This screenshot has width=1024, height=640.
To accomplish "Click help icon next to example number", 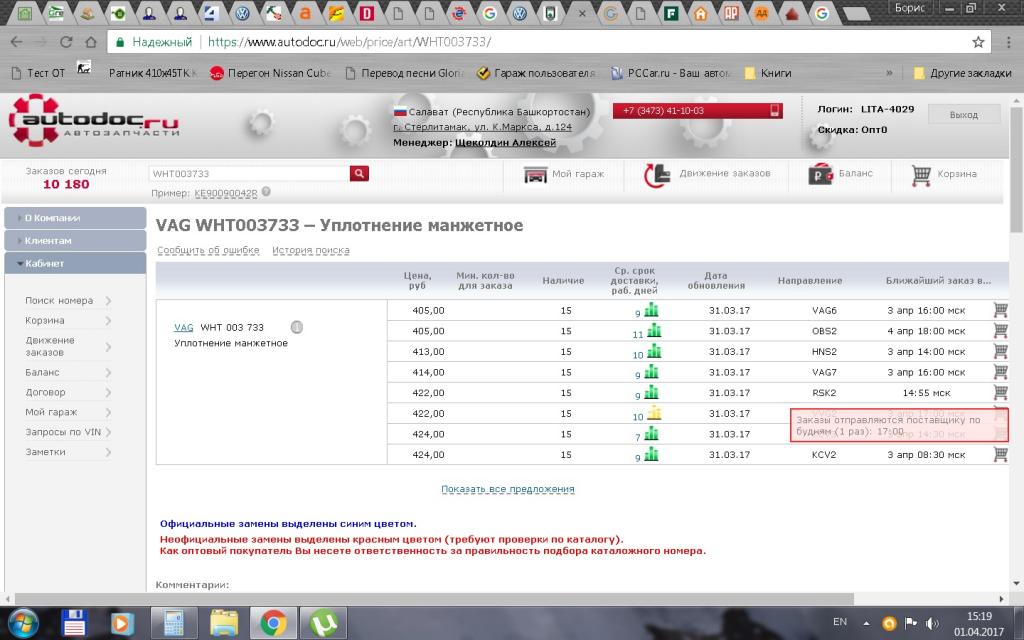I will coord(266,192).
